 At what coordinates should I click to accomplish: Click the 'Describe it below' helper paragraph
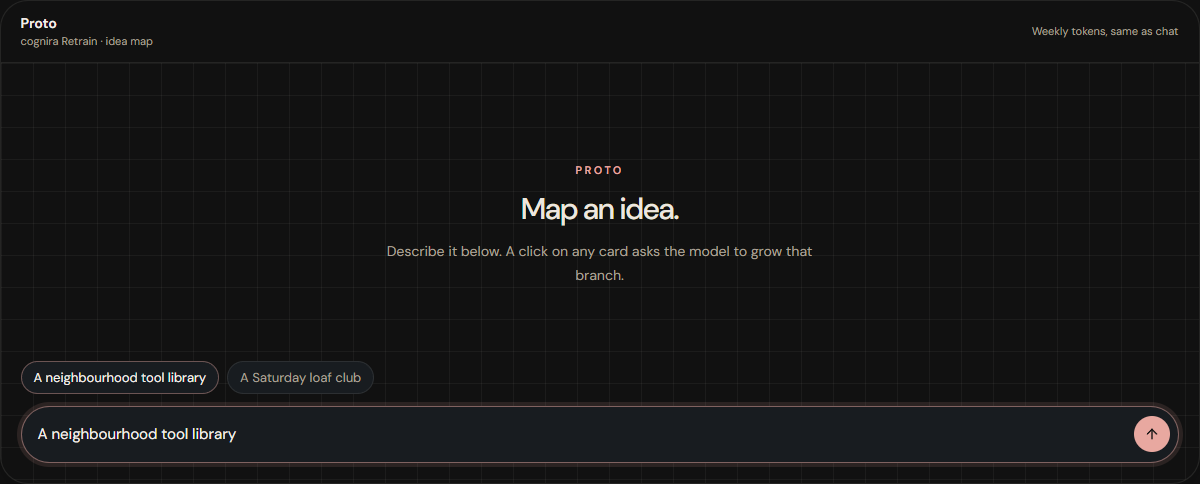(x=600, y=263)
